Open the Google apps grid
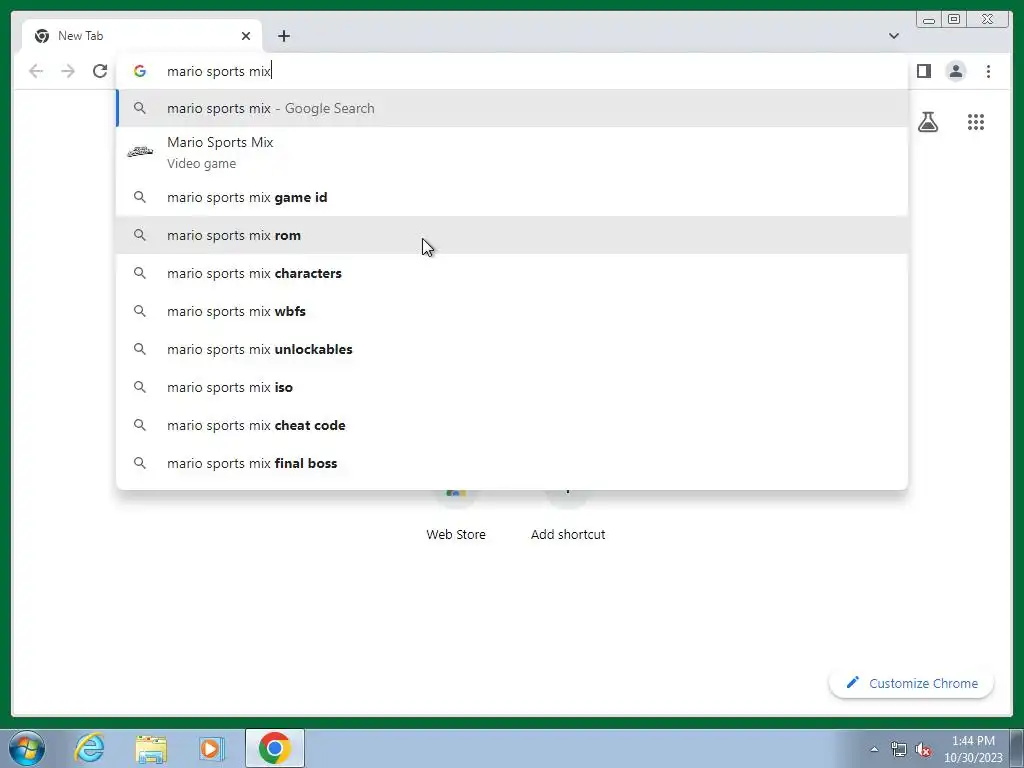Screen dimensions: 1024x768 976,122
